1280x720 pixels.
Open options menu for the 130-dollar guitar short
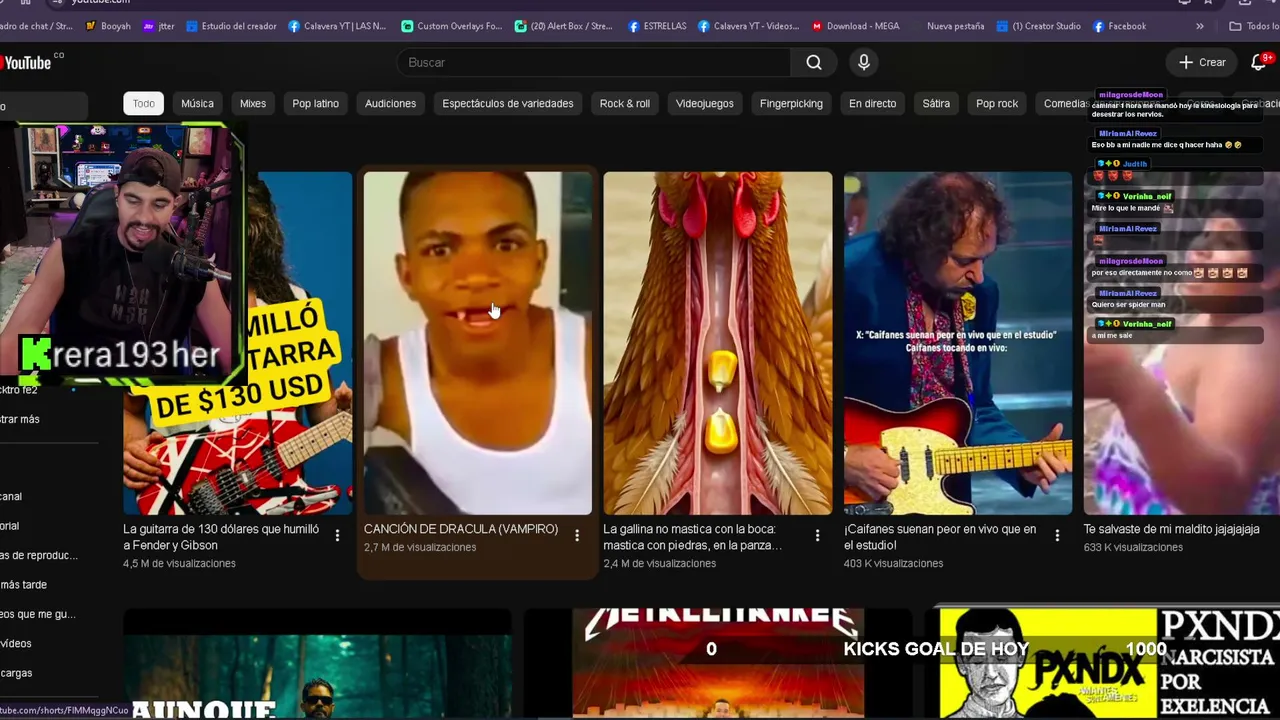337,536
